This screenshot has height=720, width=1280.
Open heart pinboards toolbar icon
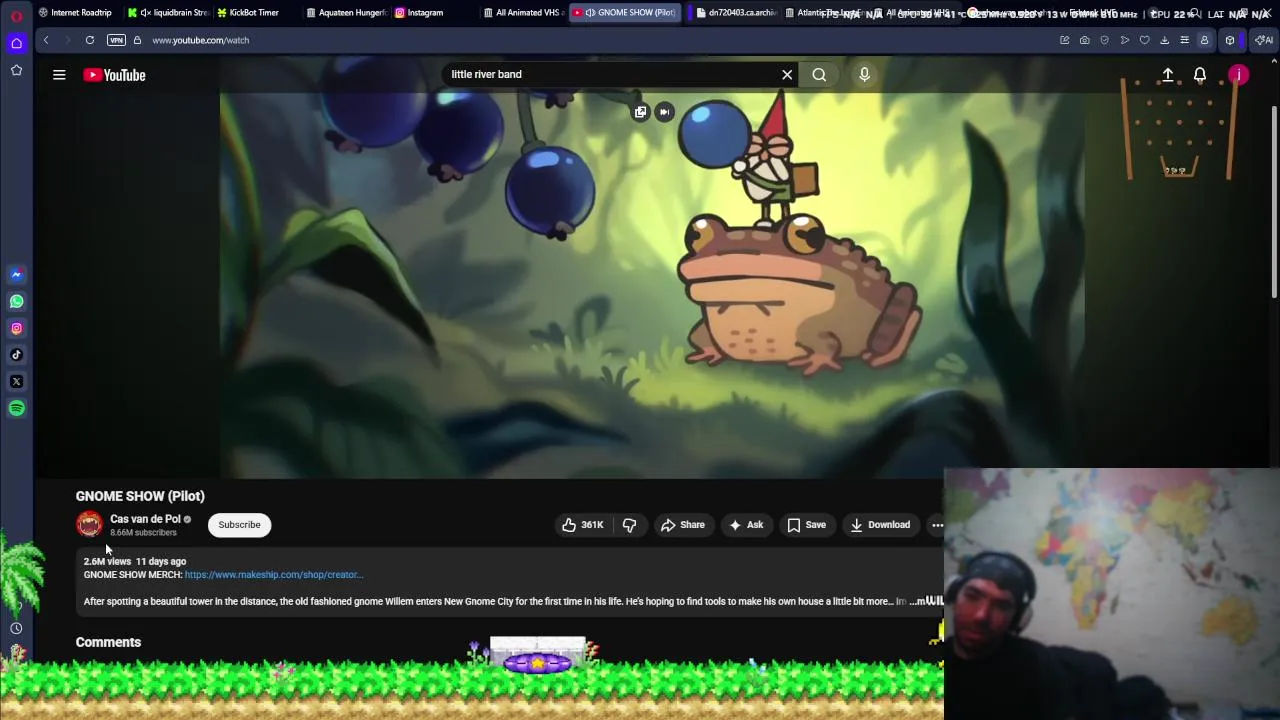pos(1144,40)
